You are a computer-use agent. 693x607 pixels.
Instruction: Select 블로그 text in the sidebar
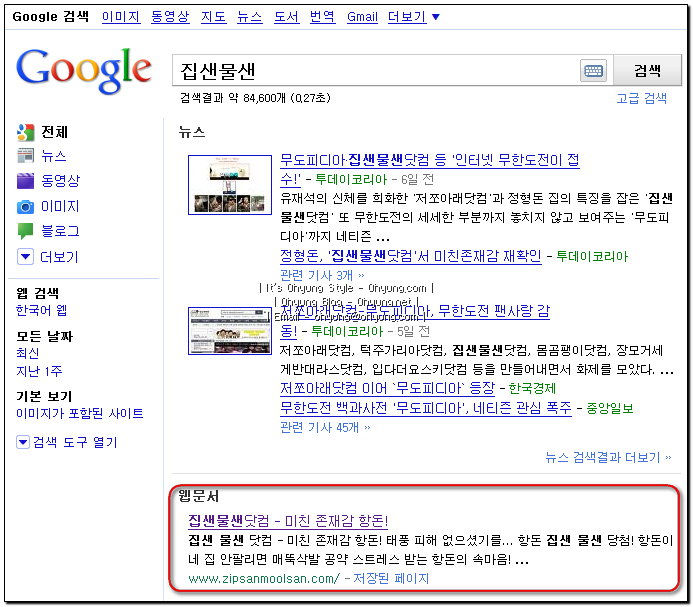(x=61, y=231)
